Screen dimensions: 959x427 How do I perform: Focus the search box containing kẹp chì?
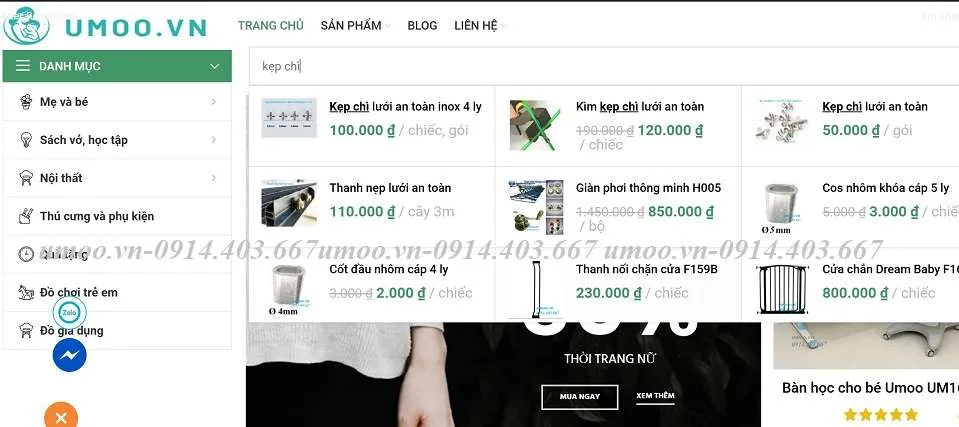(604, 66)
